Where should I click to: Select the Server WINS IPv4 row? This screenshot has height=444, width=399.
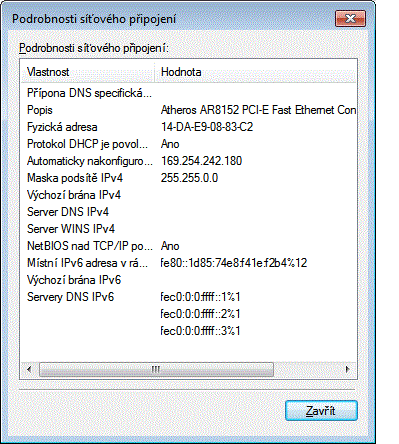click(189, 229)
